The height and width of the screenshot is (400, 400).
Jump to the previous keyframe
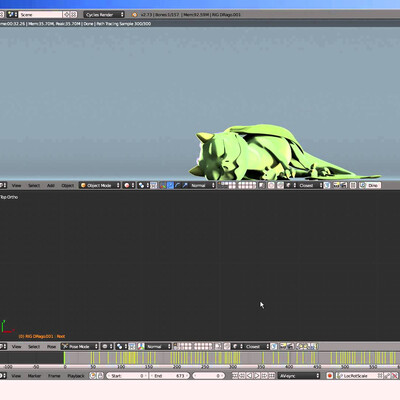[242, 376]
